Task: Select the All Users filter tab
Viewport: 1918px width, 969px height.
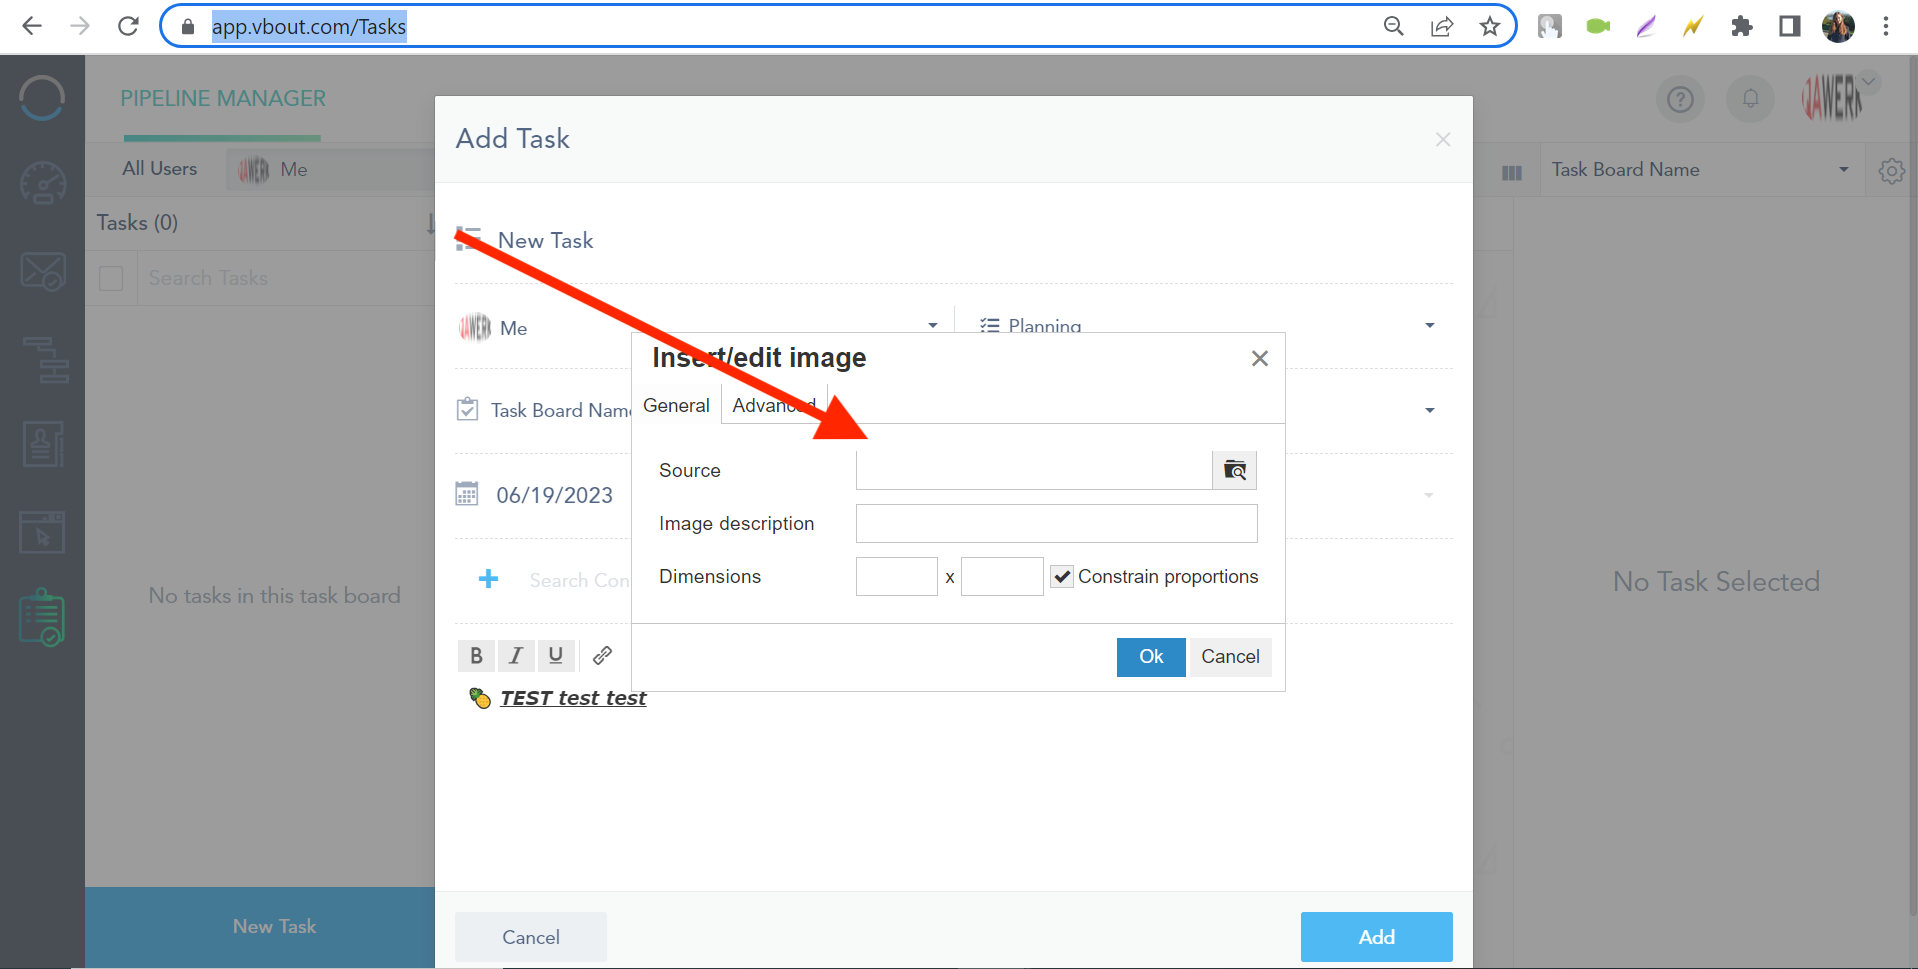Action: pyautogui.click(x=160, y=169)
